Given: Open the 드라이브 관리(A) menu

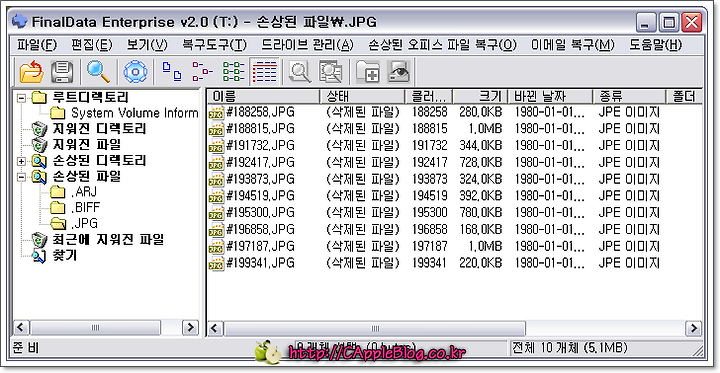Looking at the screenshot, I should coord(308,45).
